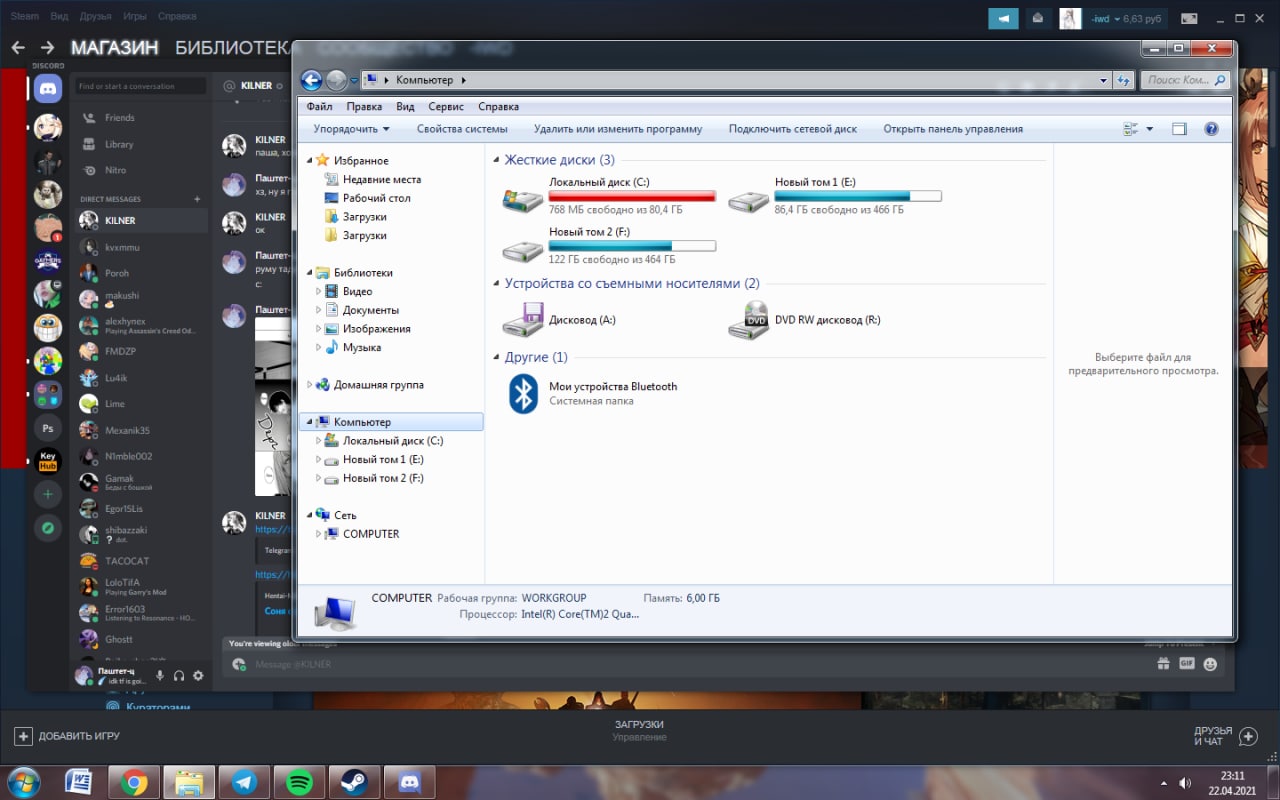Open the emoji picker in Discord
Screen dimensions: 1280x800
(1211, 663)
